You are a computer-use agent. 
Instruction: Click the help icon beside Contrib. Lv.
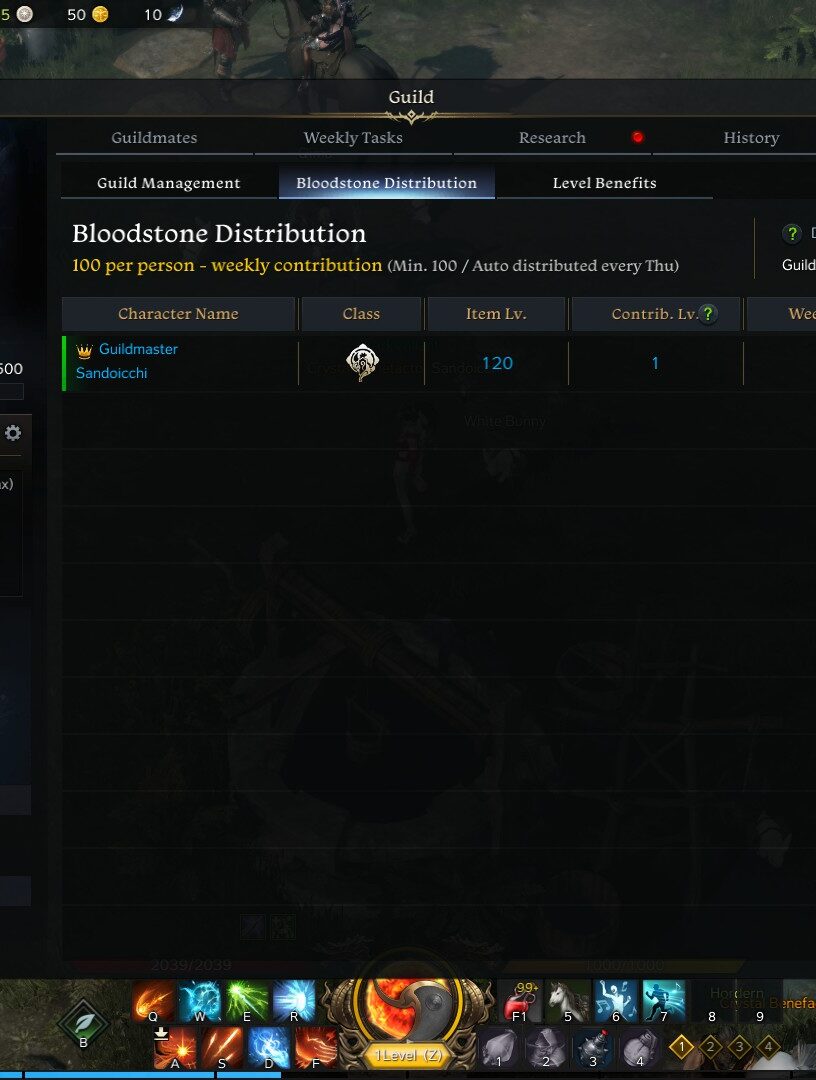pyautogui.click(x=707, y=314)
